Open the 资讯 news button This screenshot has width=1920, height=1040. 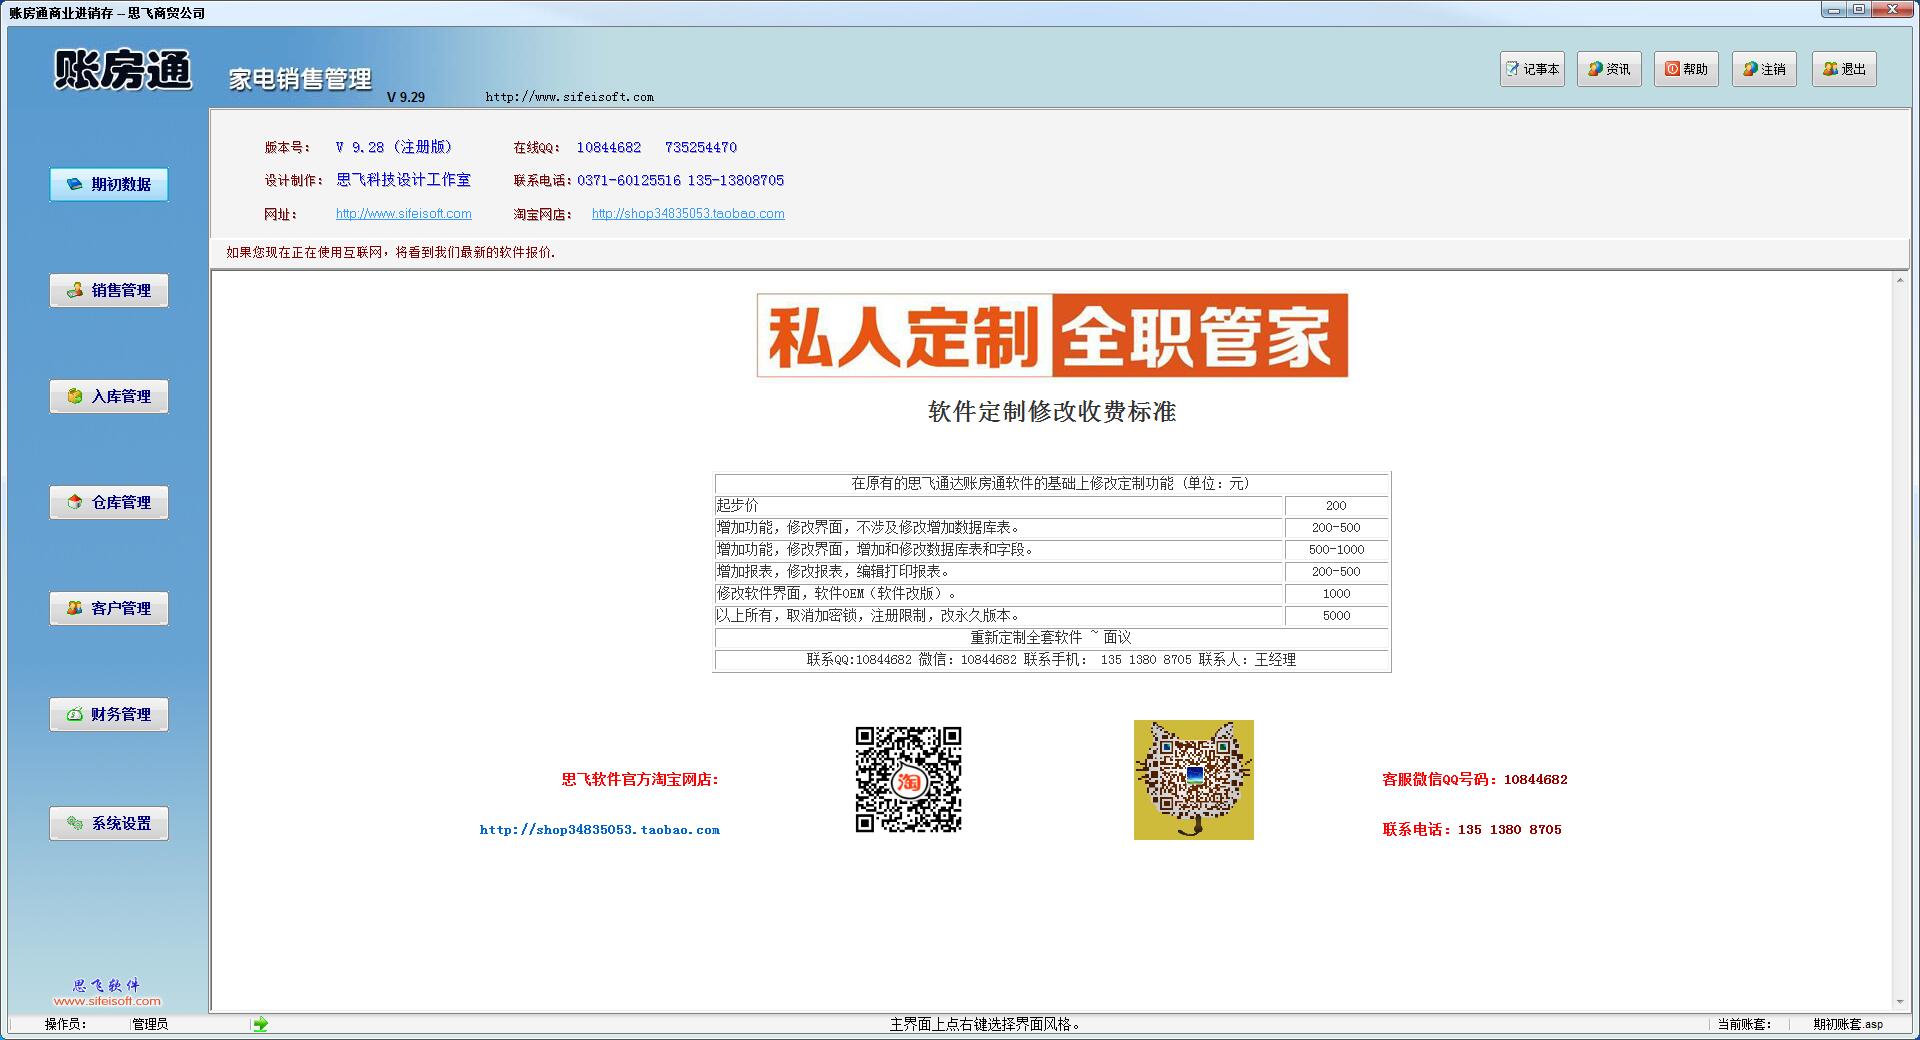tap(1609, 69)
